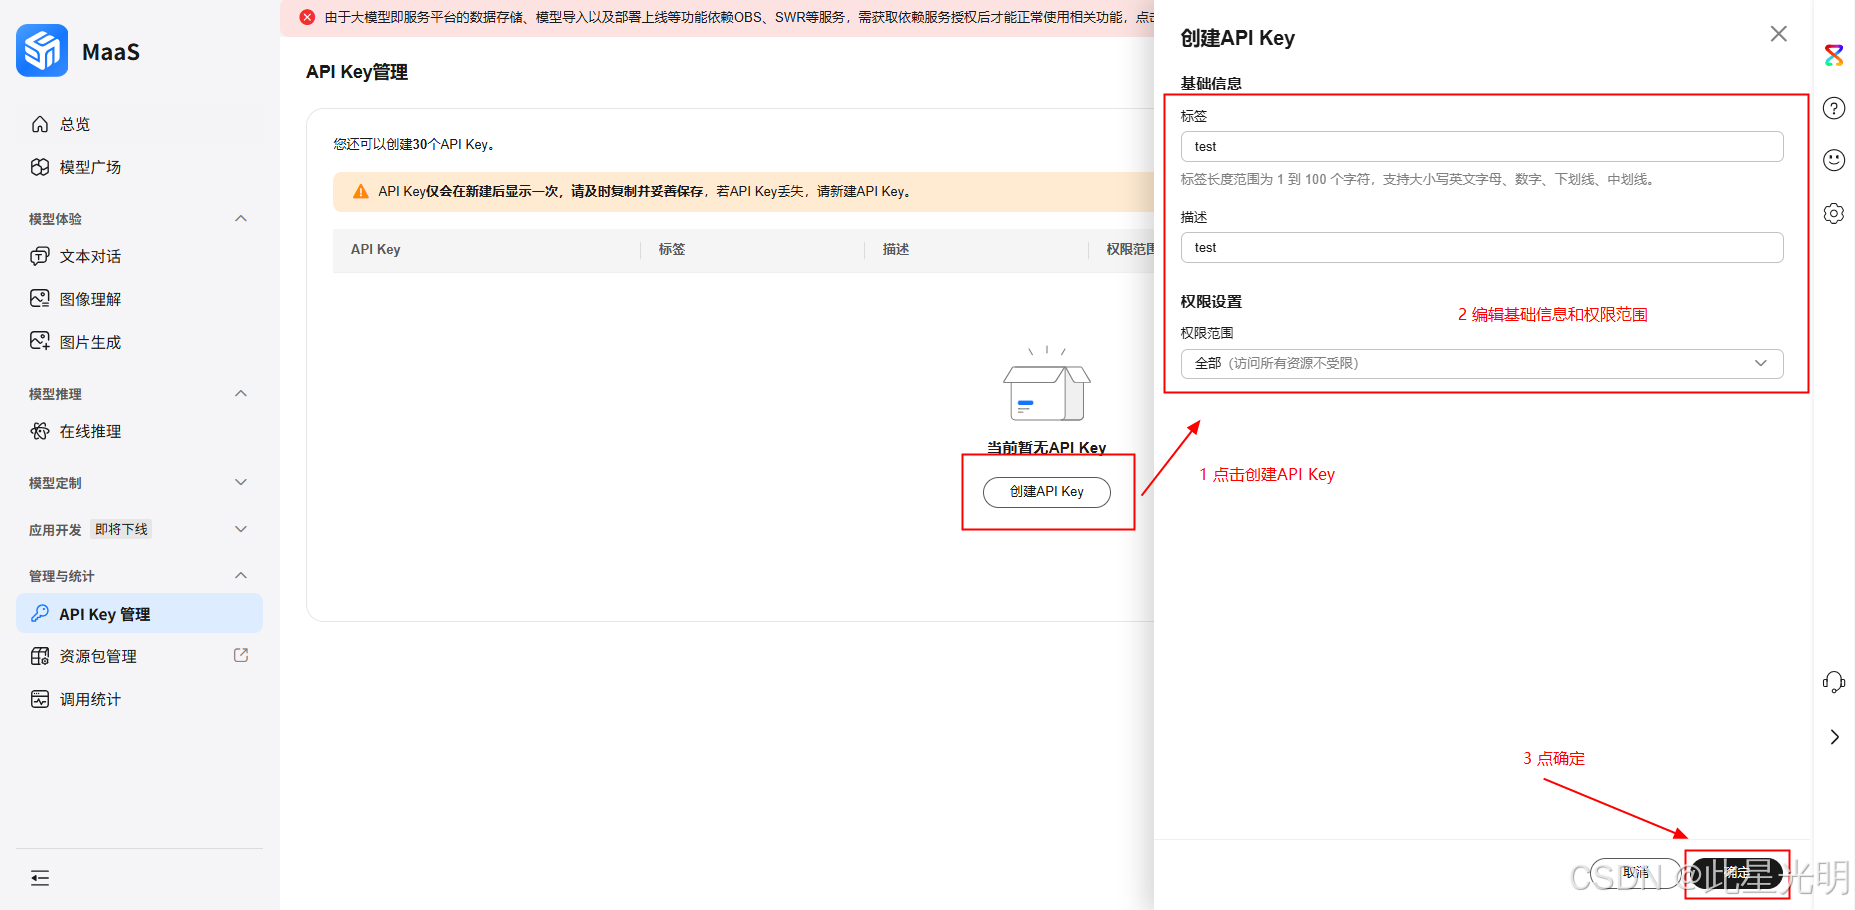The image size is (1855, 910).
Task: Click the 创建API Key button
Action: coord(1046,491)
